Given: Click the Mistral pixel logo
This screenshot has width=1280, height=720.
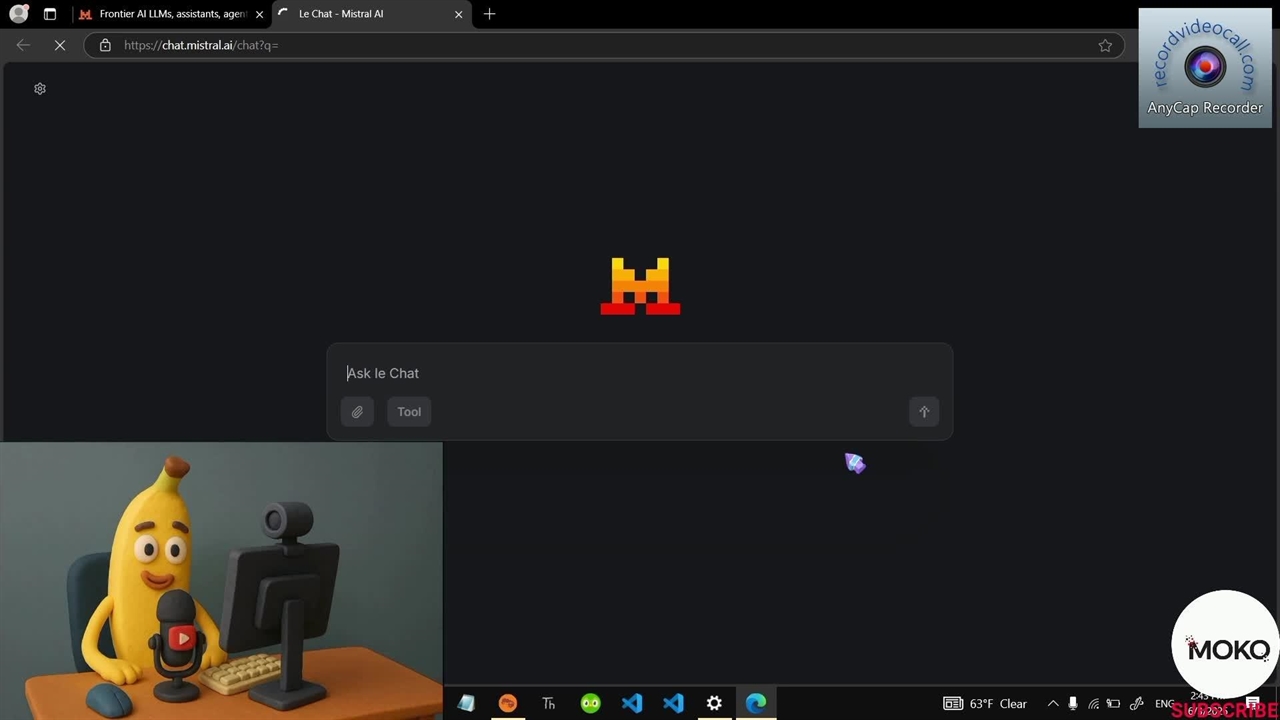Looking at the screenshot, I should 640,286.
